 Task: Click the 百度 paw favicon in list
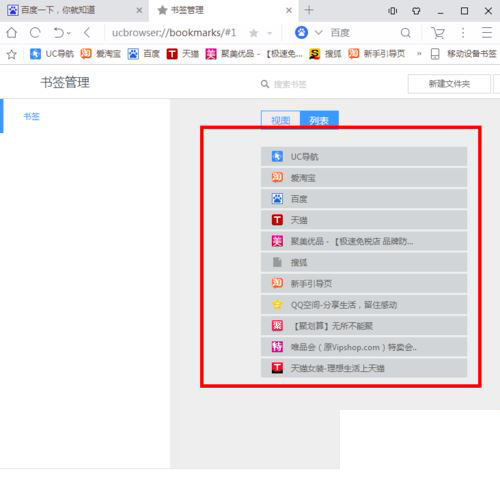pyautogui.click(x=277, y=199)
